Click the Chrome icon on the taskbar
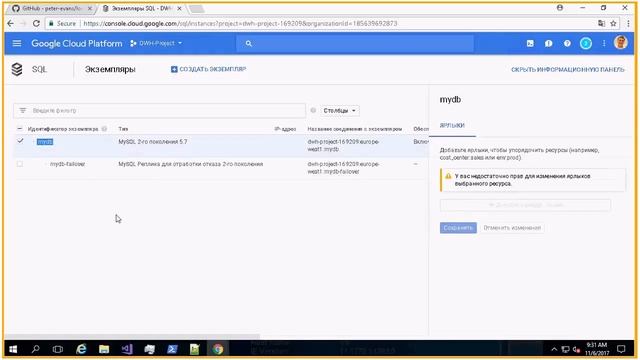 pyautogui.click(x=218, y=349)
